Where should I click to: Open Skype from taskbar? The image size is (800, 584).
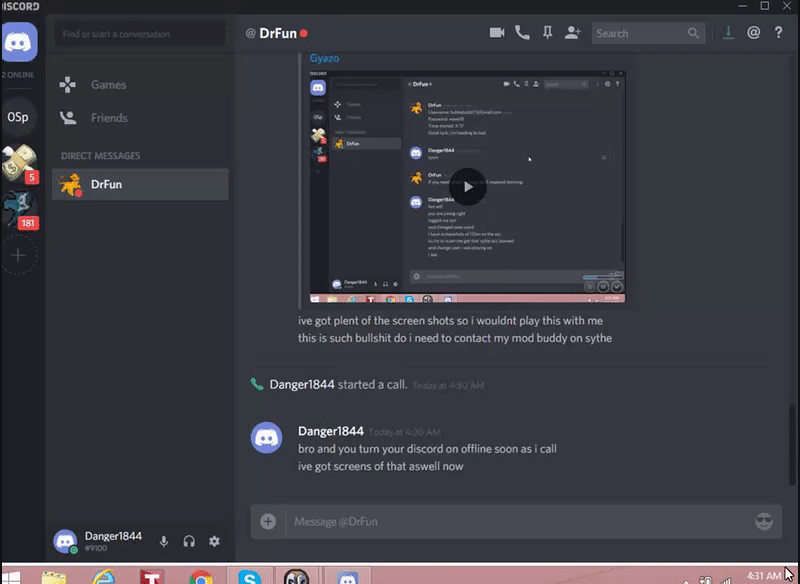pos(249,577)
